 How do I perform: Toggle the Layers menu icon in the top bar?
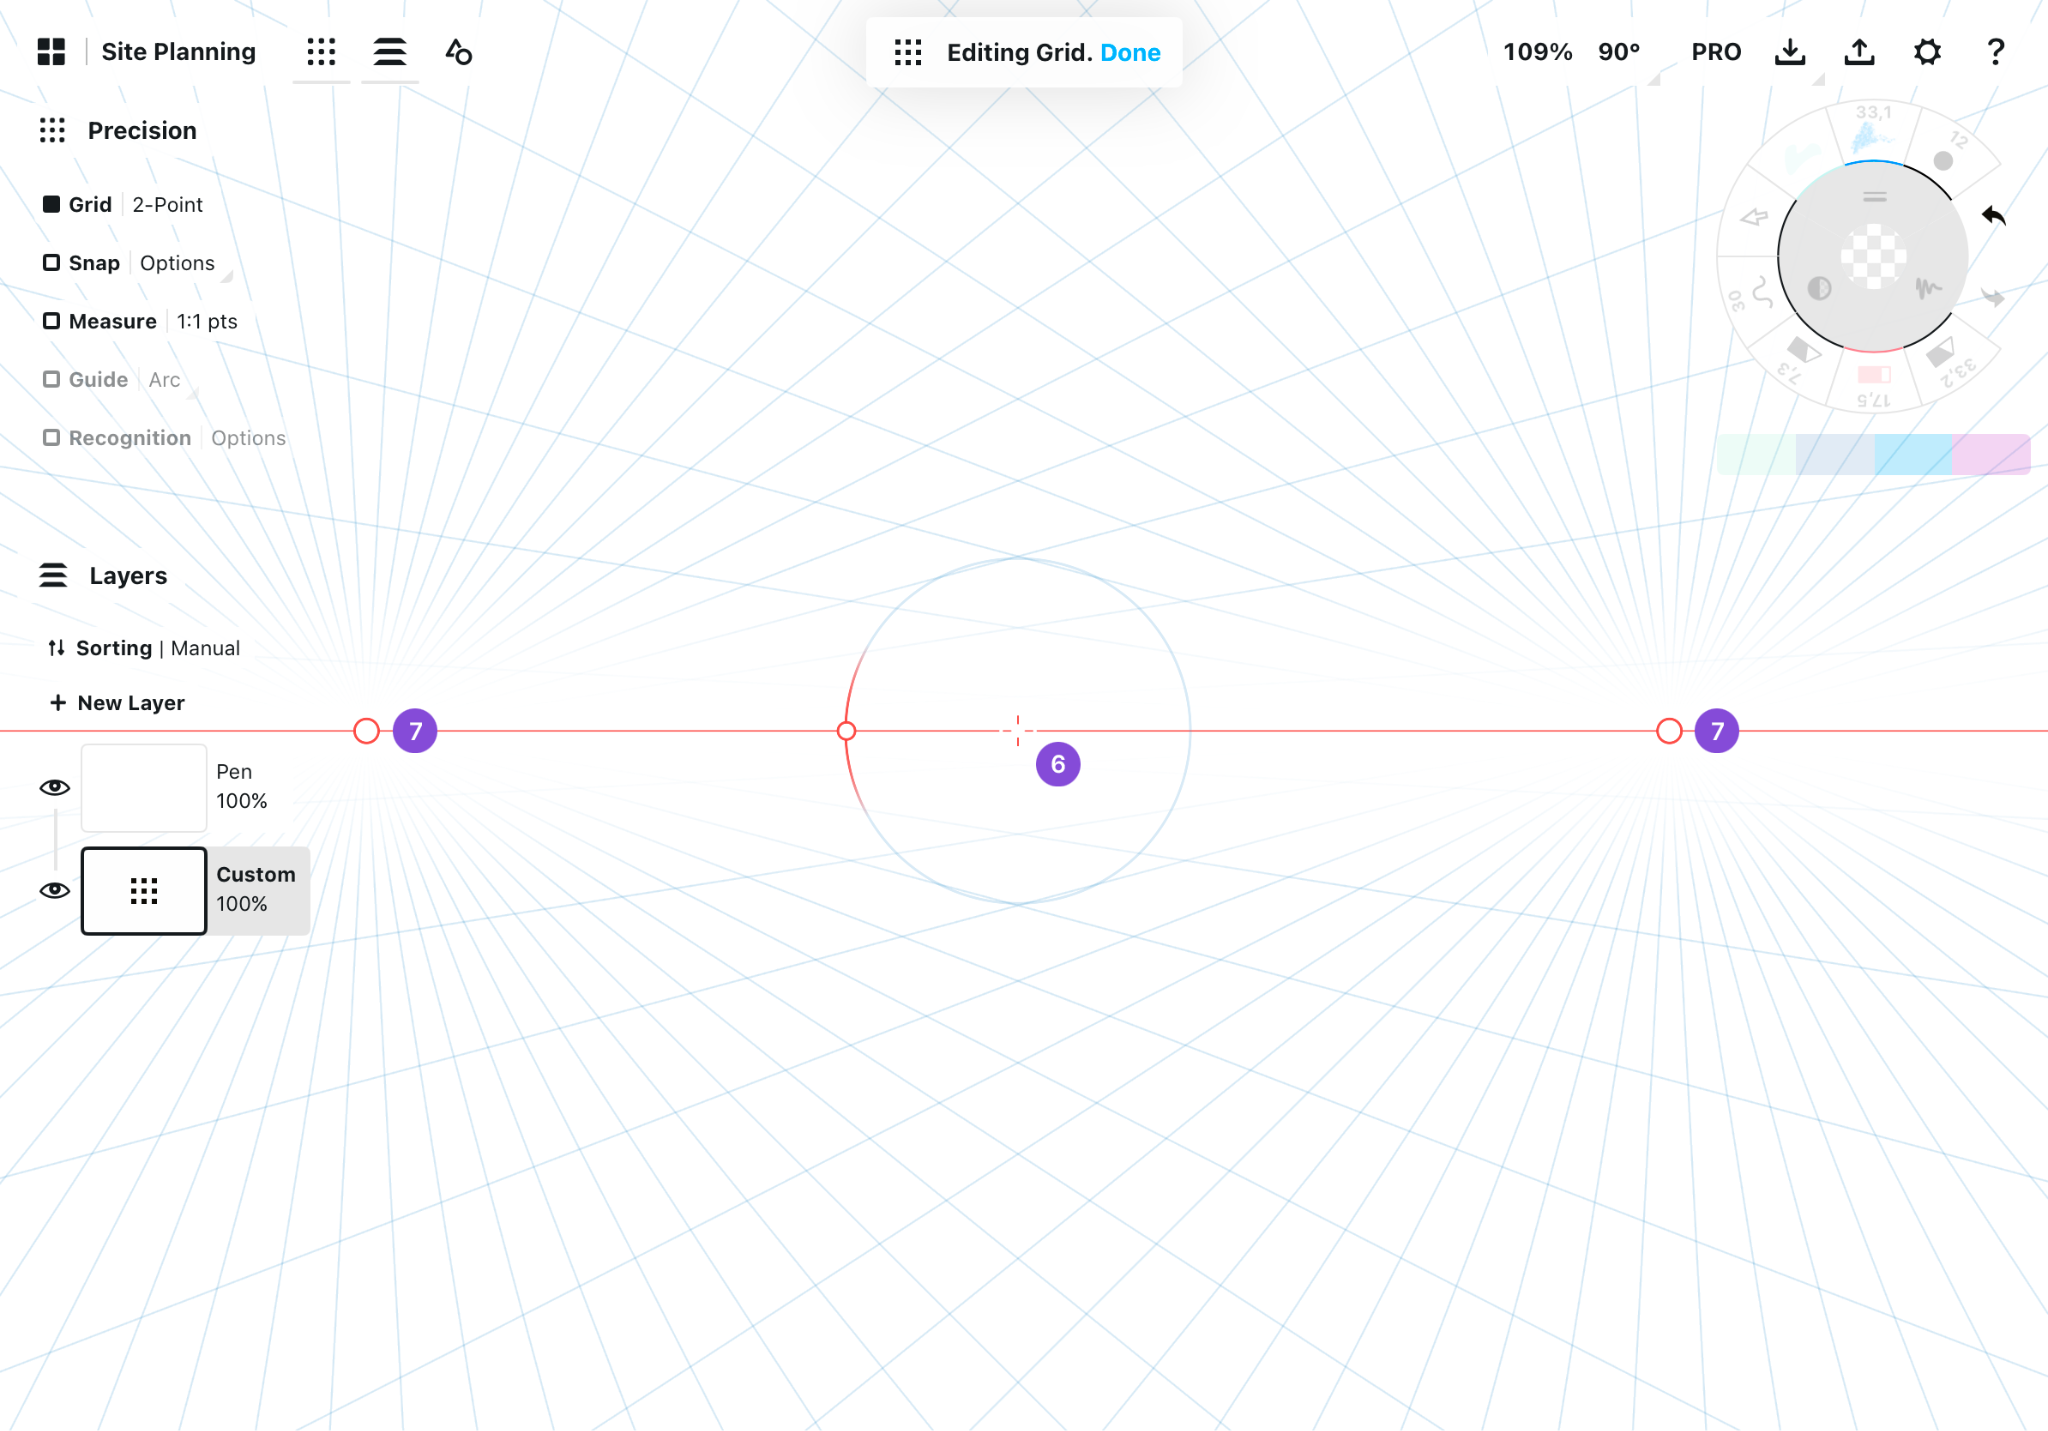pos(390,52)
